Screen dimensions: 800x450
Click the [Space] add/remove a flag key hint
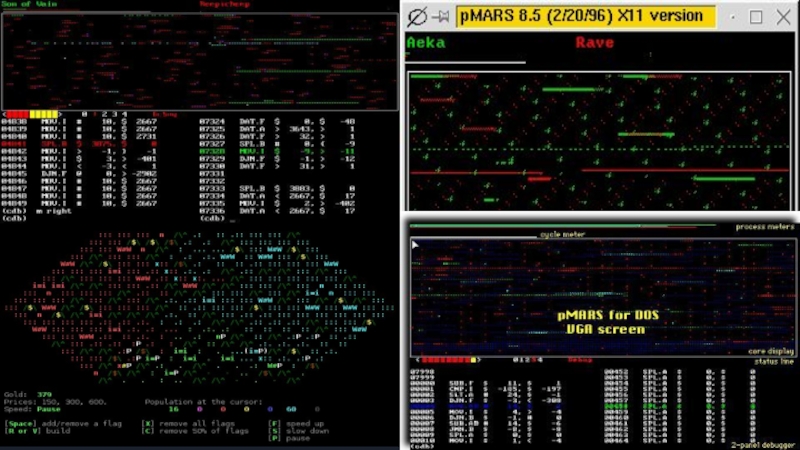tap(63, 423)
